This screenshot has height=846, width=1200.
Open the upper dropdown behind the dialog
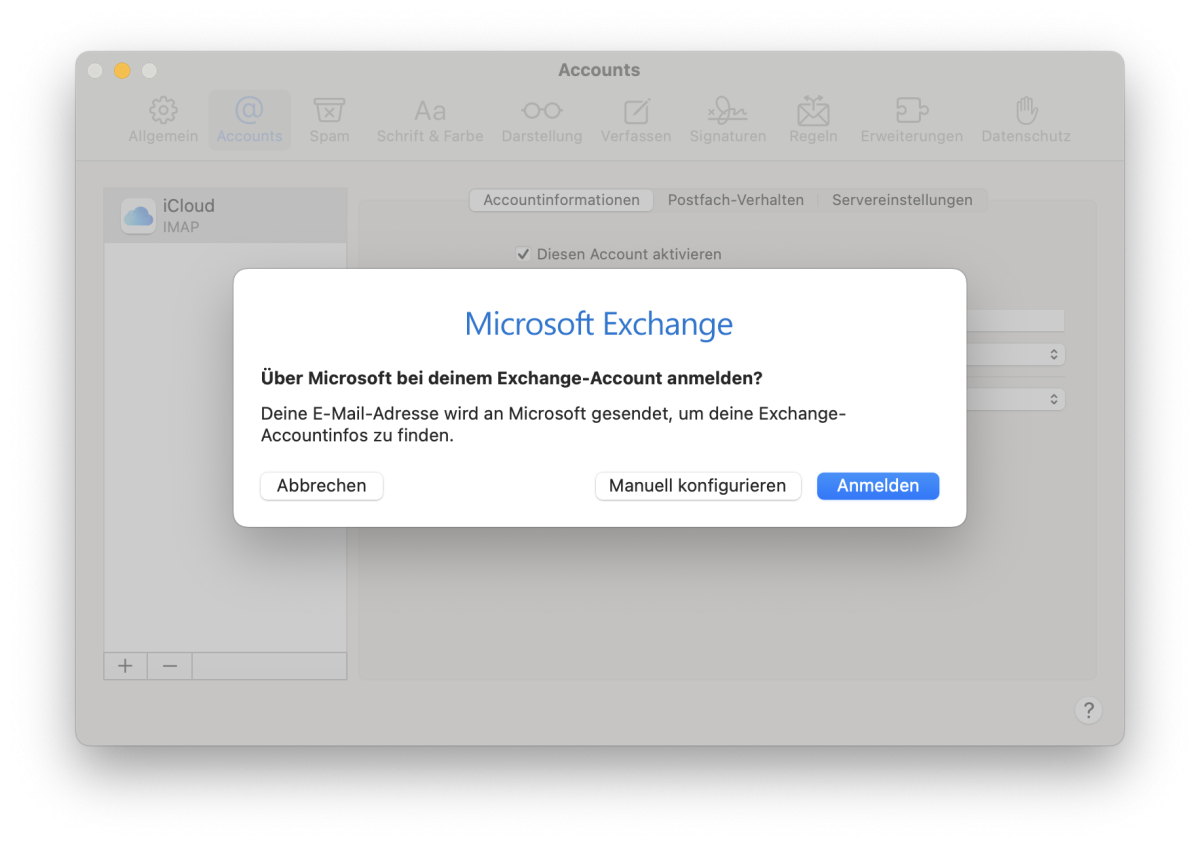(1015, 355)
